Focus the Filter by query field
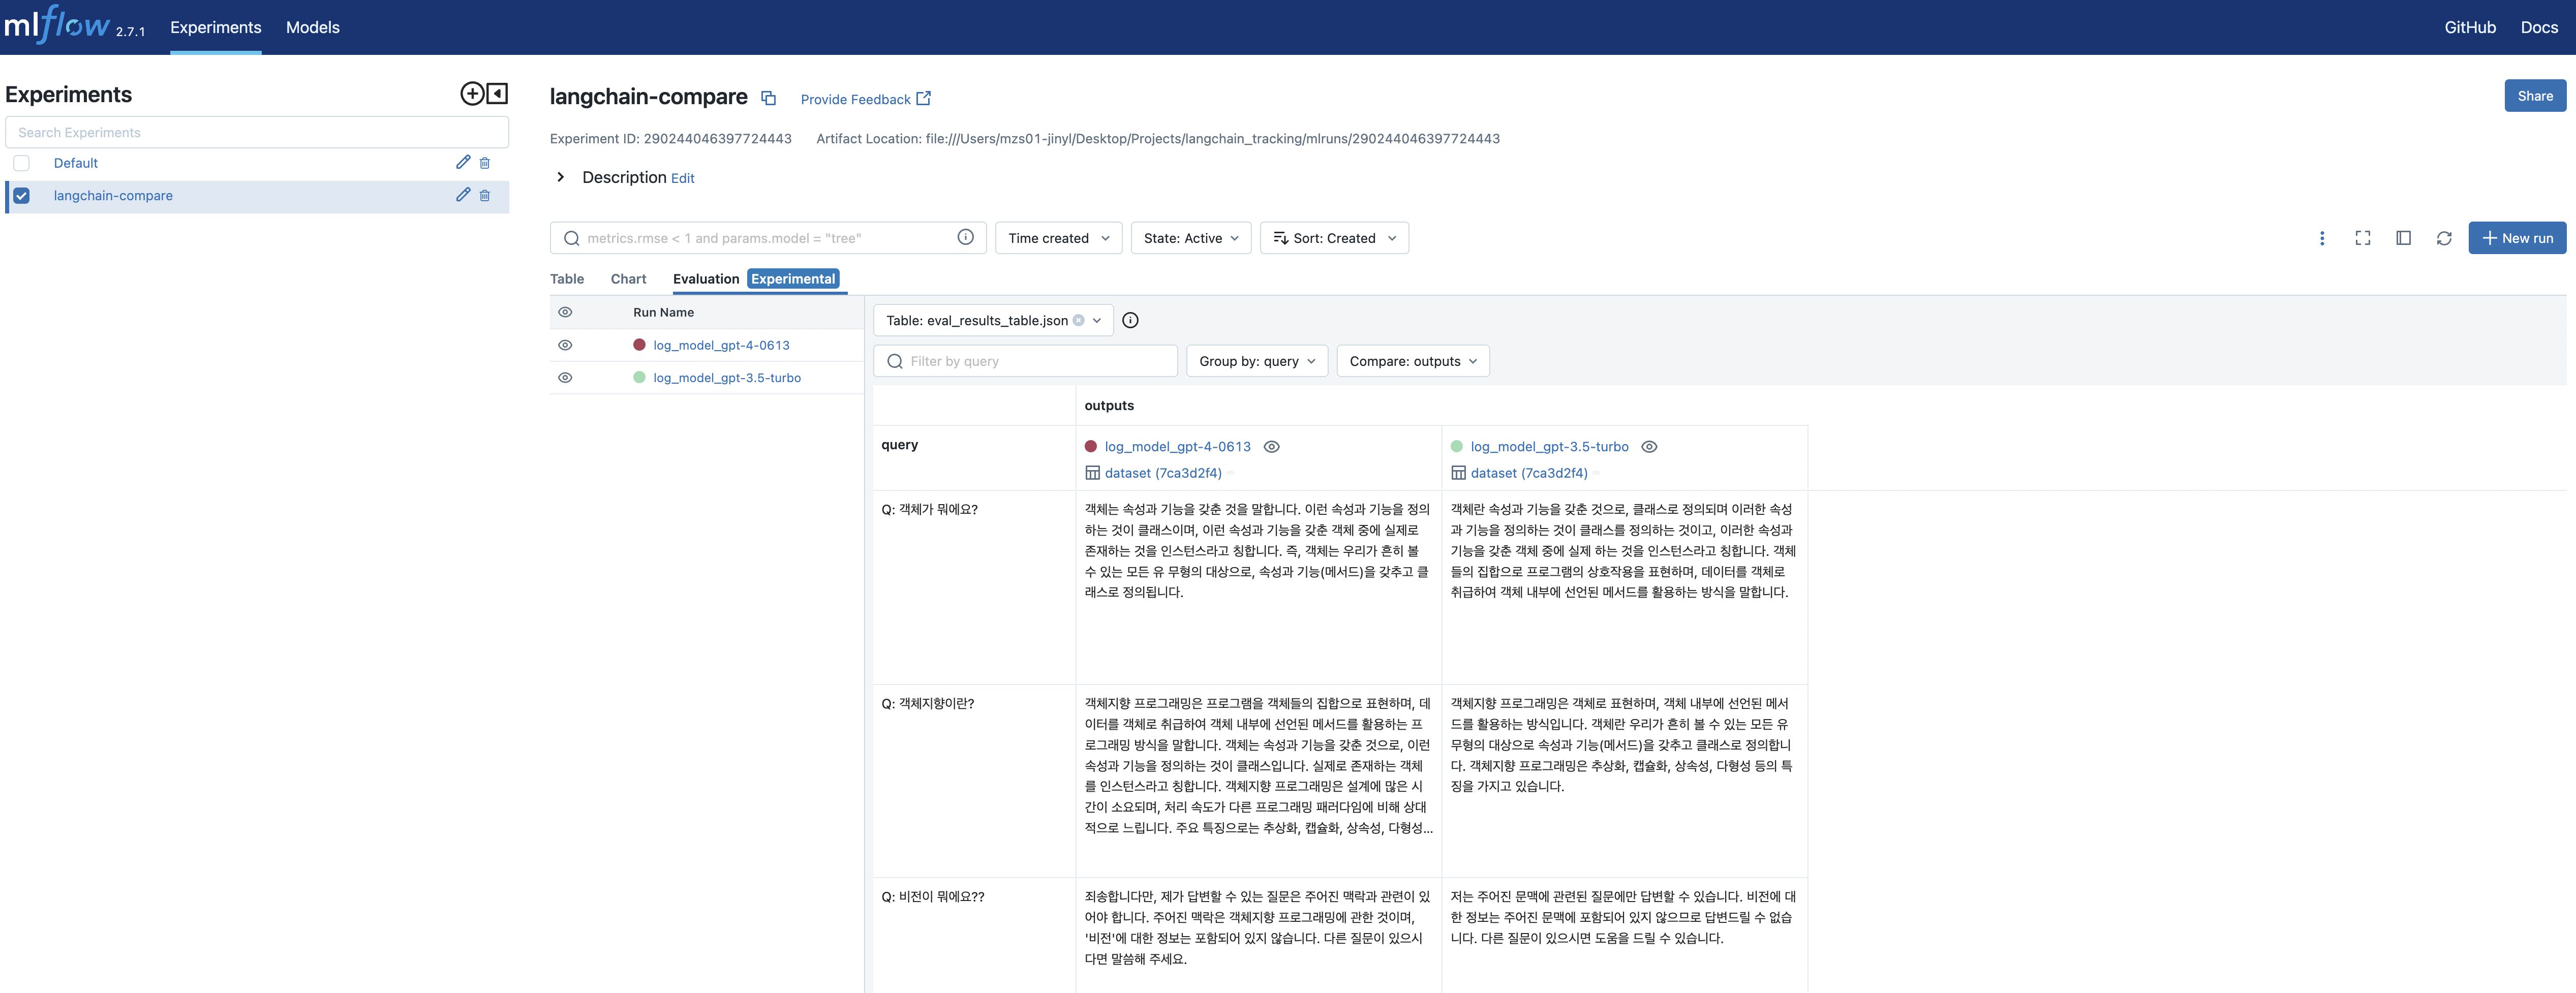The image size is (2576, 993). coord(1025,361)
